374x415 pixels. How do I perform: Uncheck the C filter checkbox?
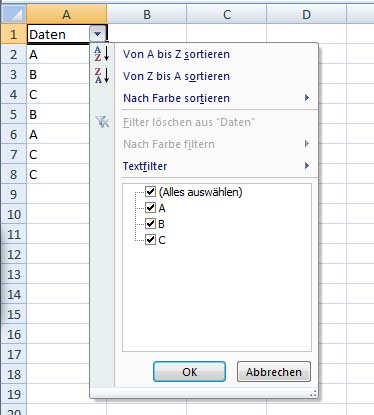click(x=151, y=239)
